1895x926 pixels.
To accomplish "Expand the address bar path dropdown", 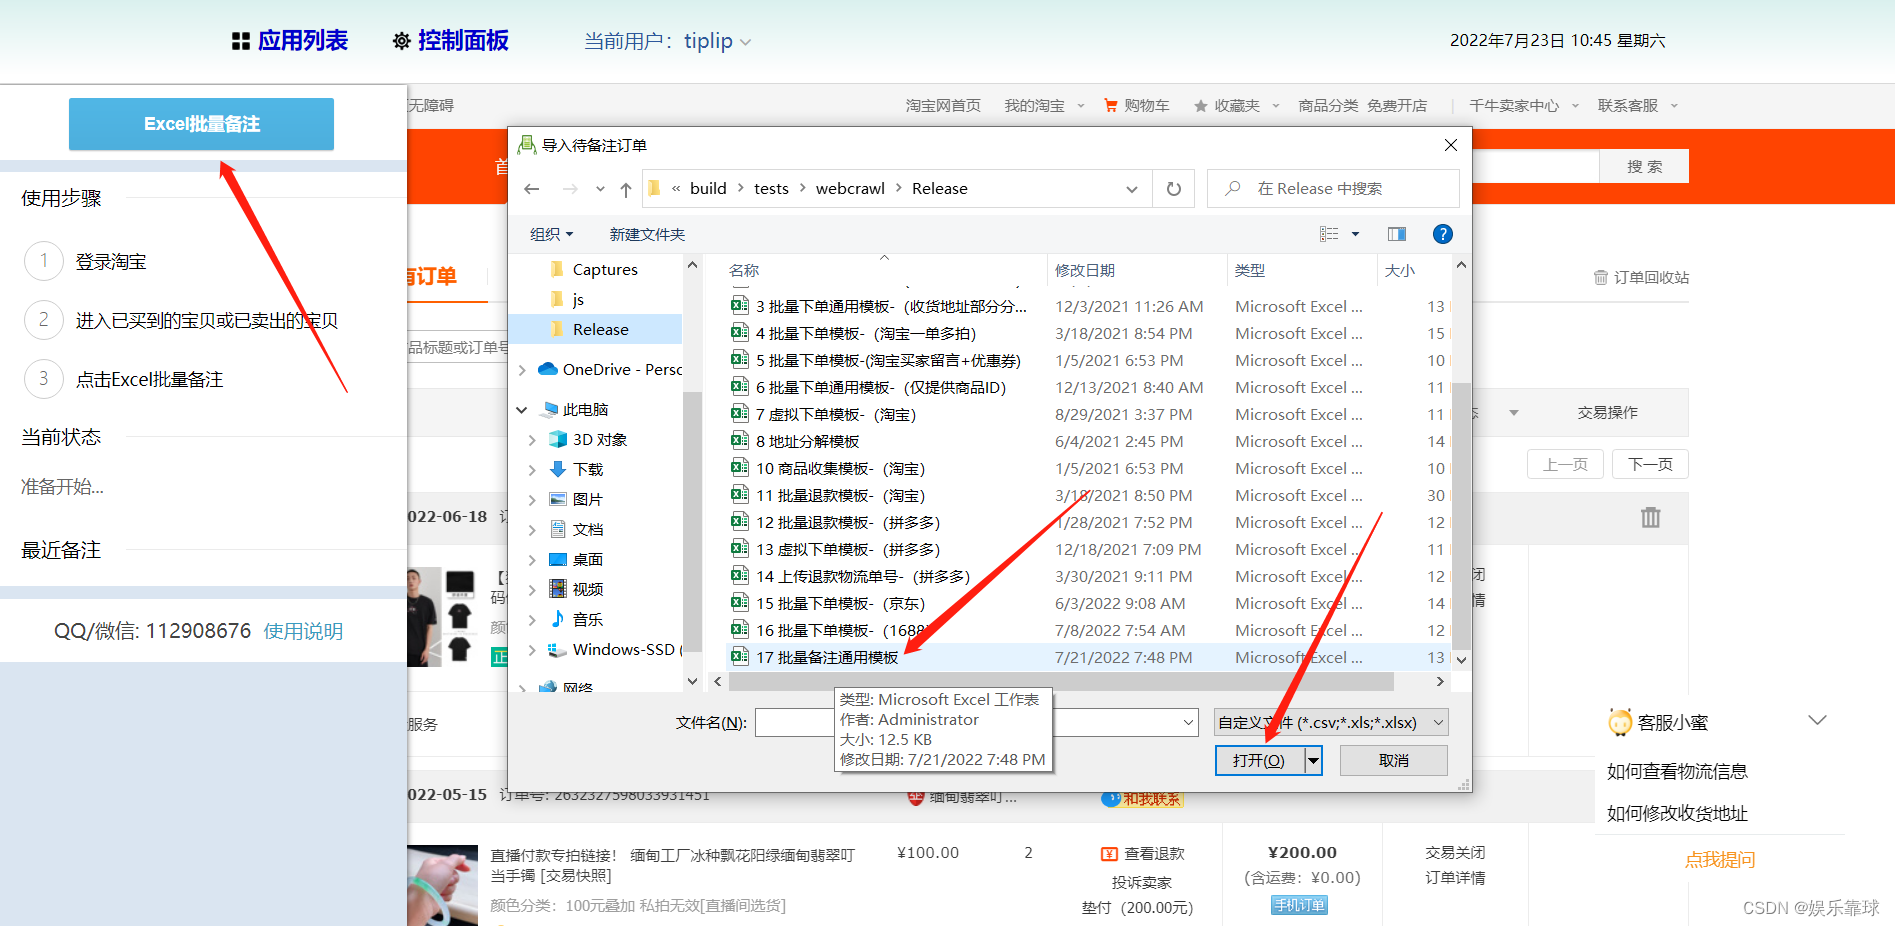I will [1132, 189].
